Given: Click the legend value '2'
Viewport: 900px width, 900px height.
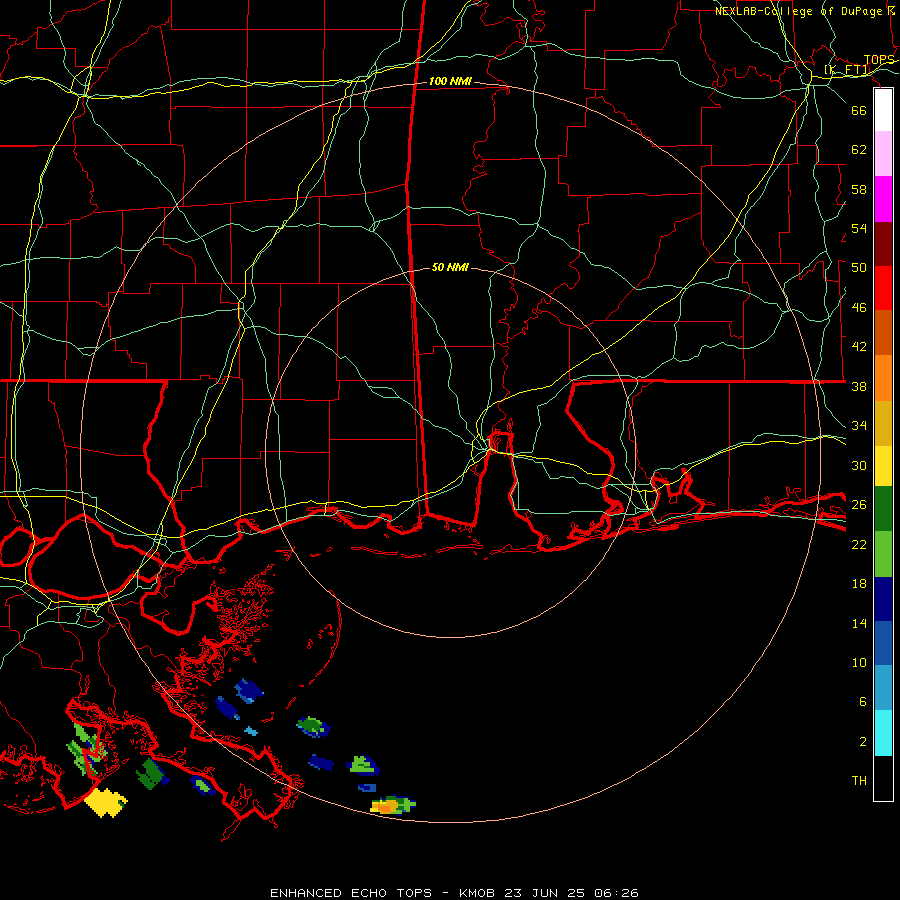Looking at the screenshot, I should click(862, 742).
